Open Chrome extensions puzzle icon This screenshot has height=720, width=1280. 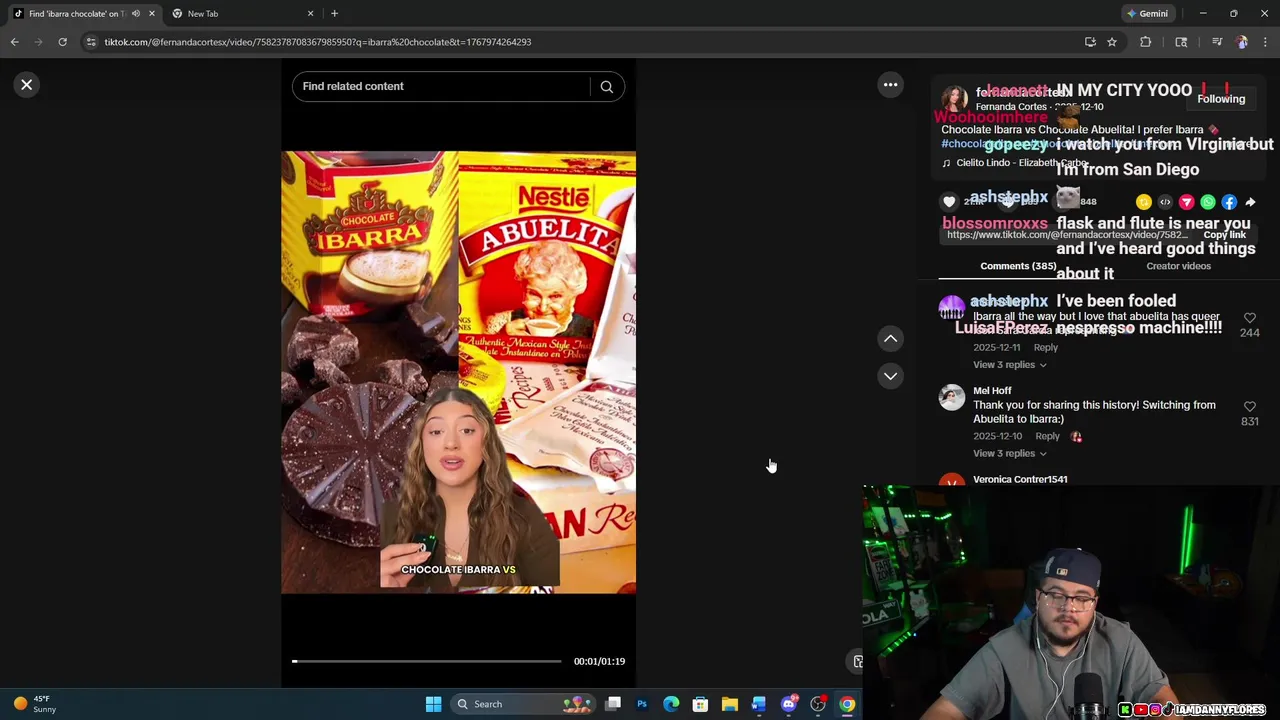coord(1146,42)
